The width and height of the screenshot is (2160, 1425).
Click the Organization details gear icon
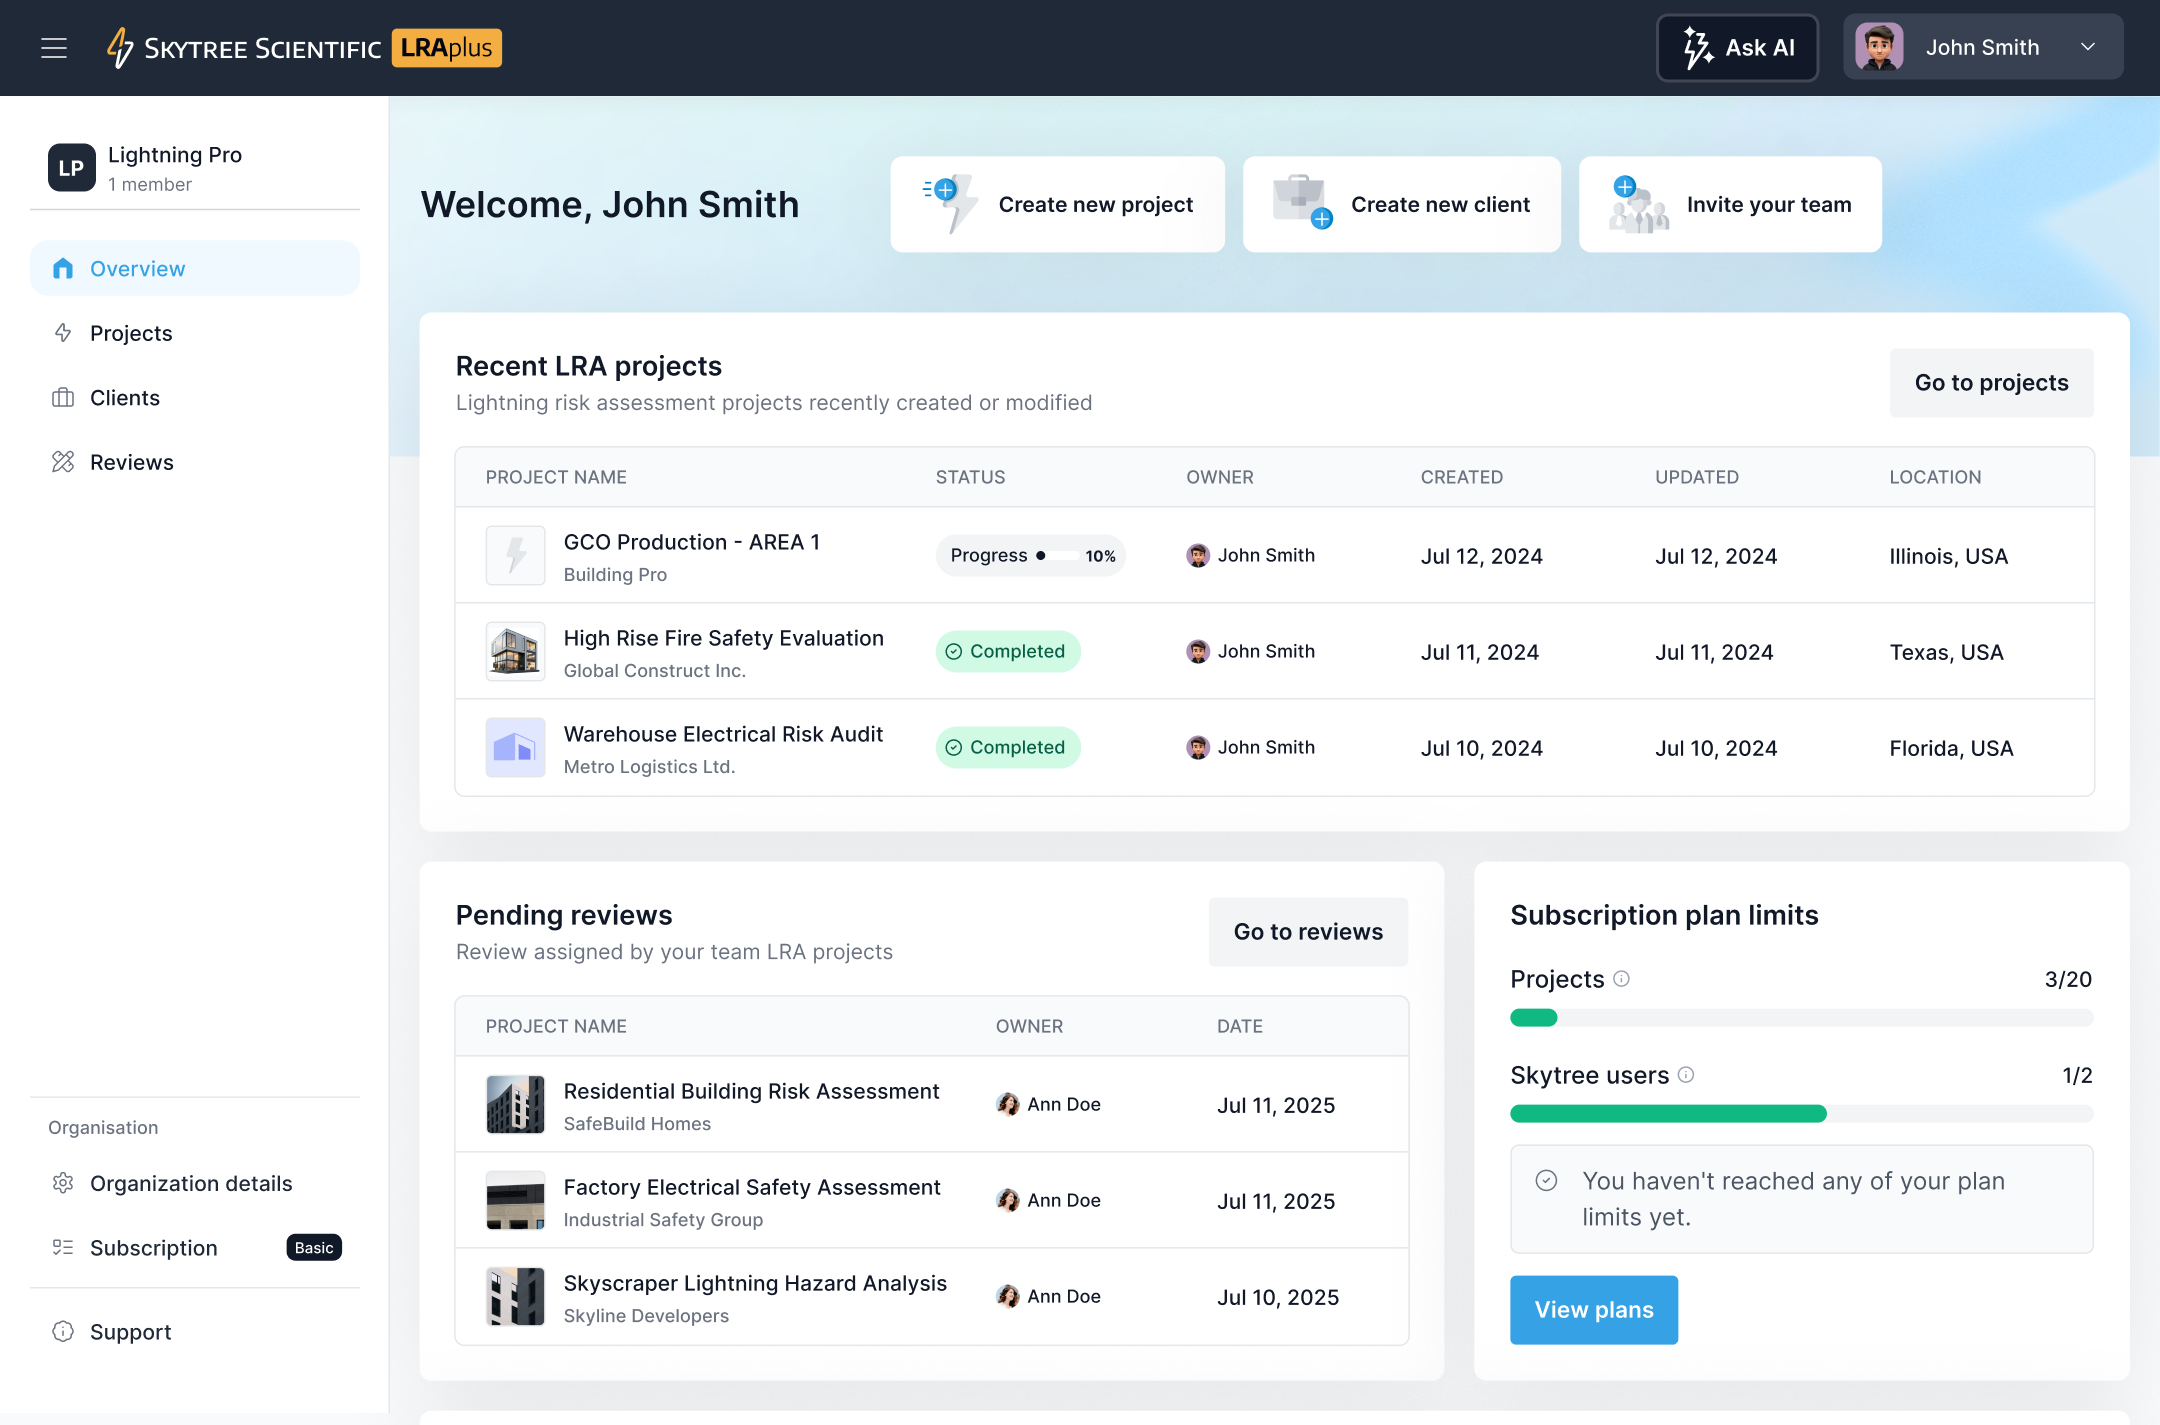click(x=63, y=1183)
